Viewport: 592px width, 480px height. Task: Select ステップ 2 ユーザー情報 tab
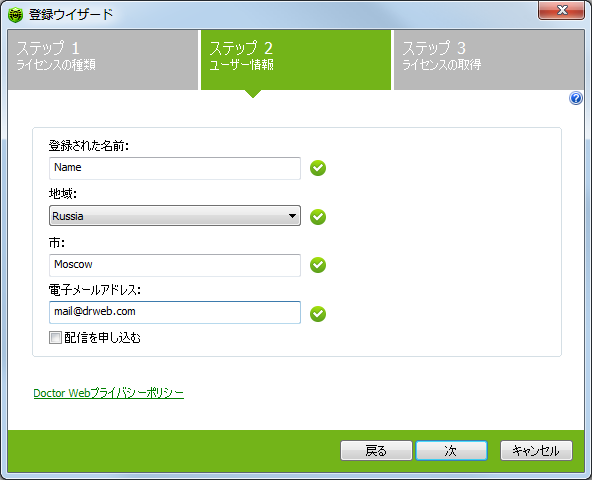[296, 60]
